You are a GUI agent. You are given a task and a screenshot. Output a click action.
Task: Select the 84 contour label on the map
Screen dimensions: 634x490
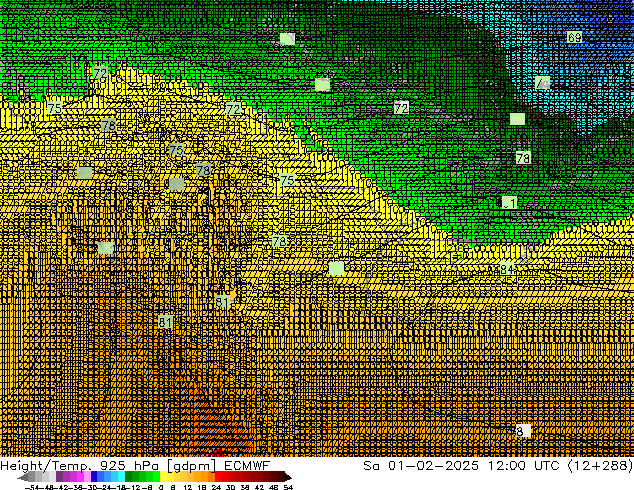[x=507, y=269]
